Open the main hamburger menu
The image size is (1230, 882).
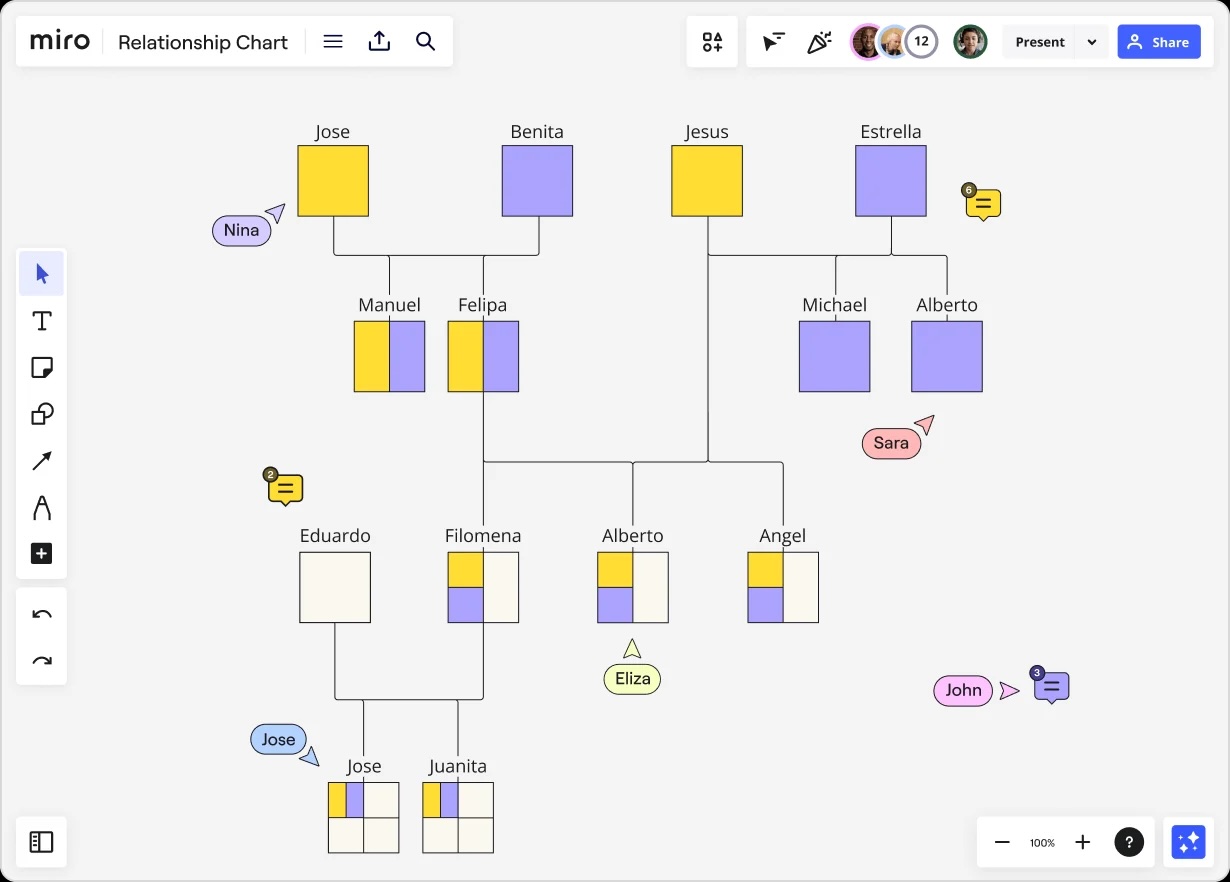click(333, 42)
